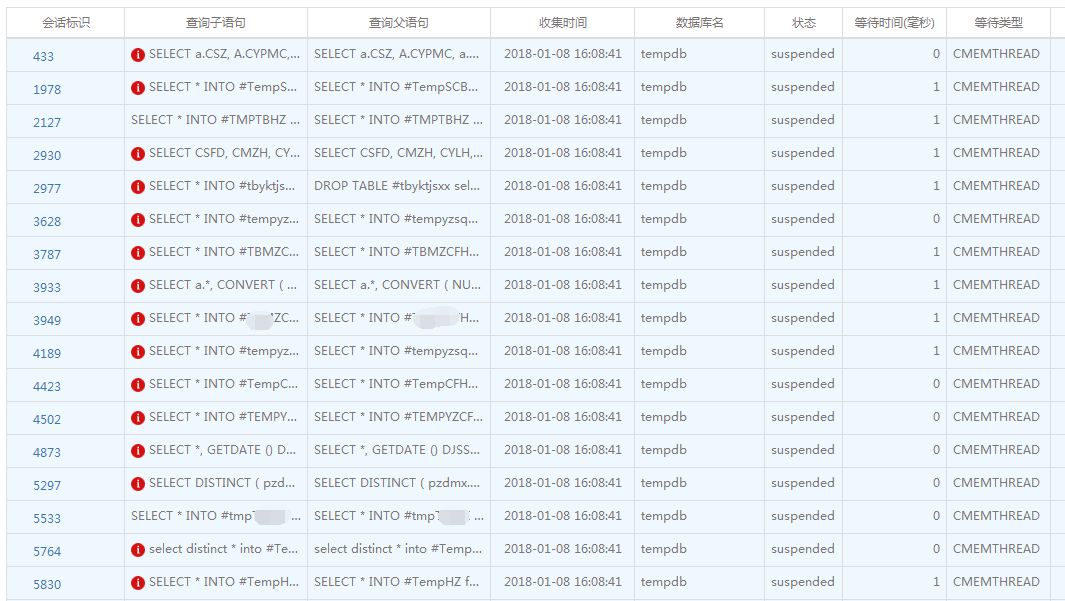Select parent query 'SELECT * INTO #TempHZ f...'
This screenshot has width=1065, height=601.
click(397, 582)
